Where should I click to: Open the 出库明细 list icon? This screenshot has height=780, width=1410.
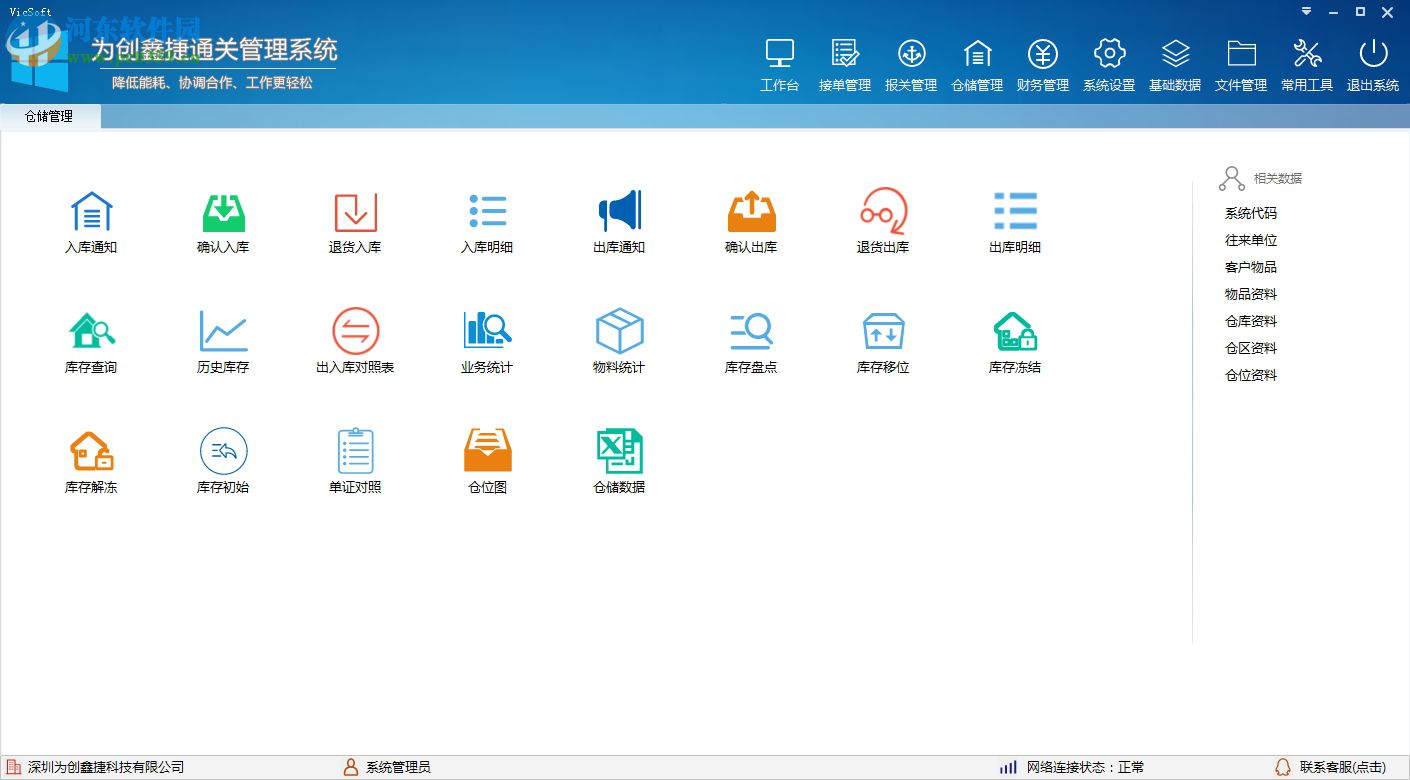coord(1015,211)
